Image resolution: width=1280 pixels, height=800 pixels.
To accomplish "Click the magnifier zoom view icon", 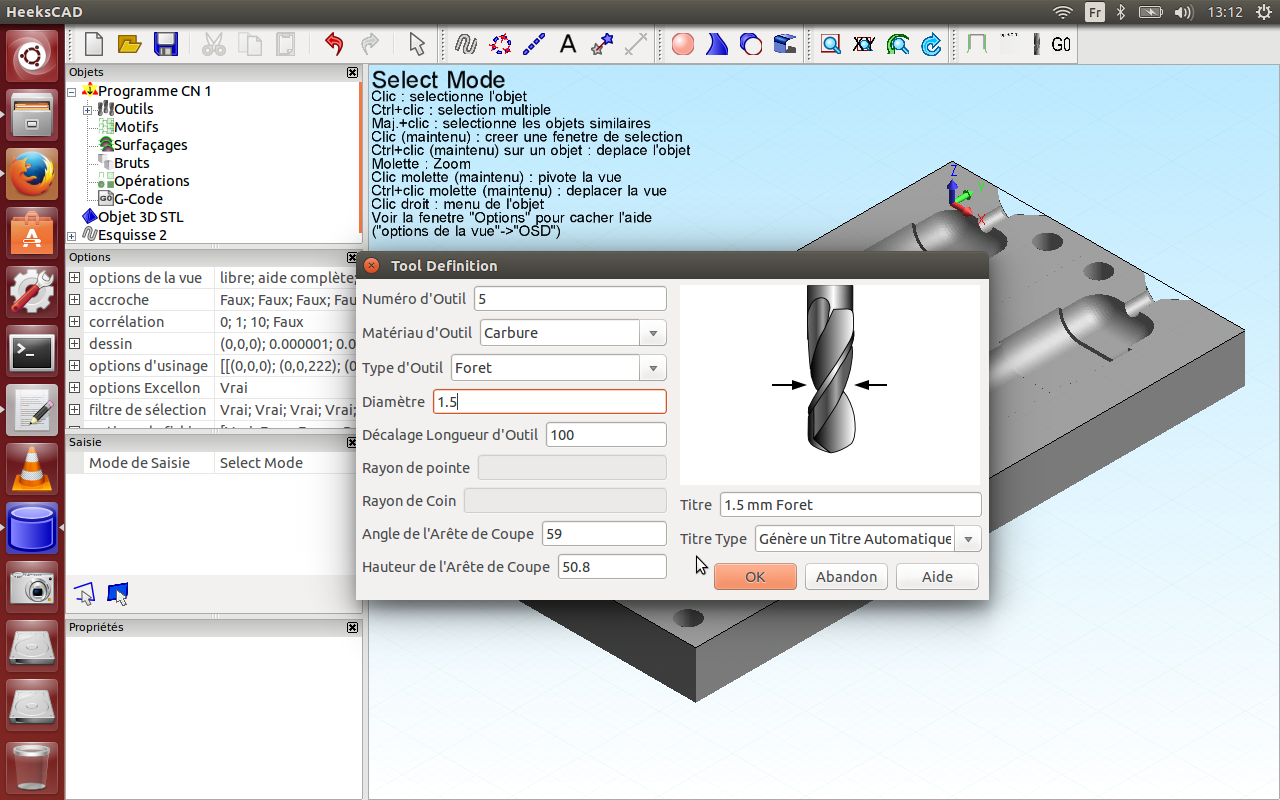I will tap(830, 44).
